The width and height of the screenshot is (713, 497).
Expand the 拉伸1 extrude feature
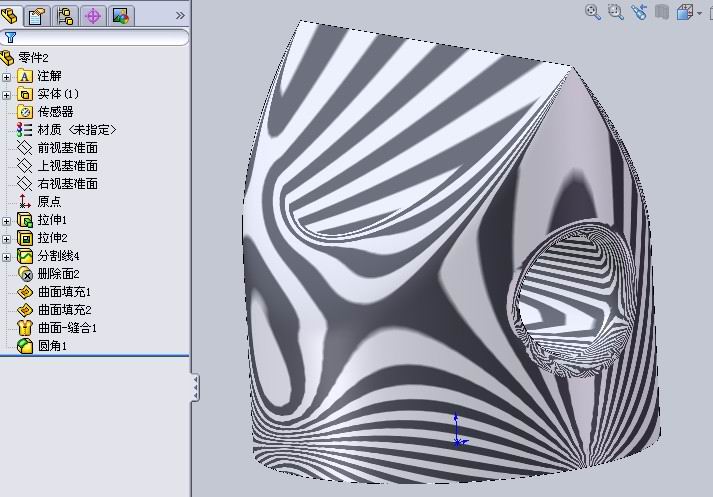click(6, 221)
